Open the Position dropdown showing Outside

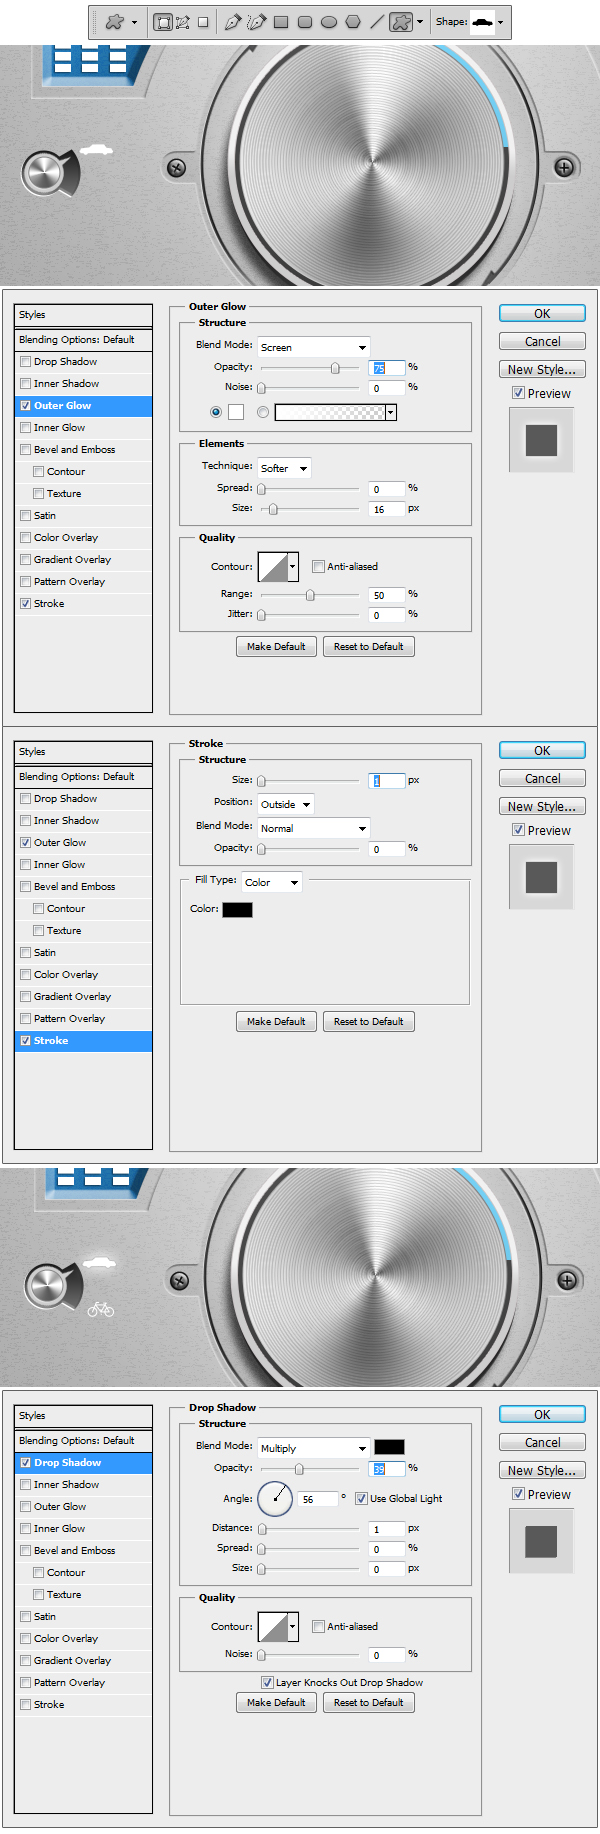286,804
